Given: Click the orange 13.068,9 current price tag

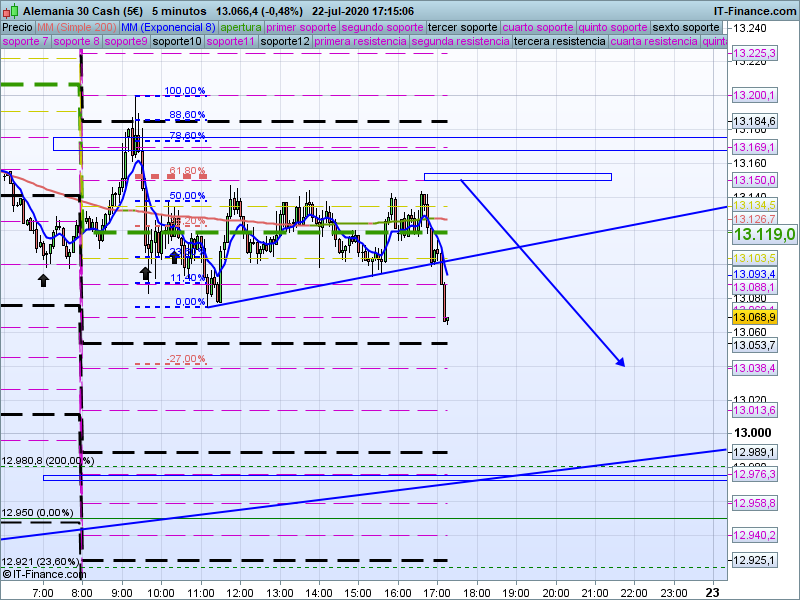Looking at the screenshot, I should coord(754,317).
